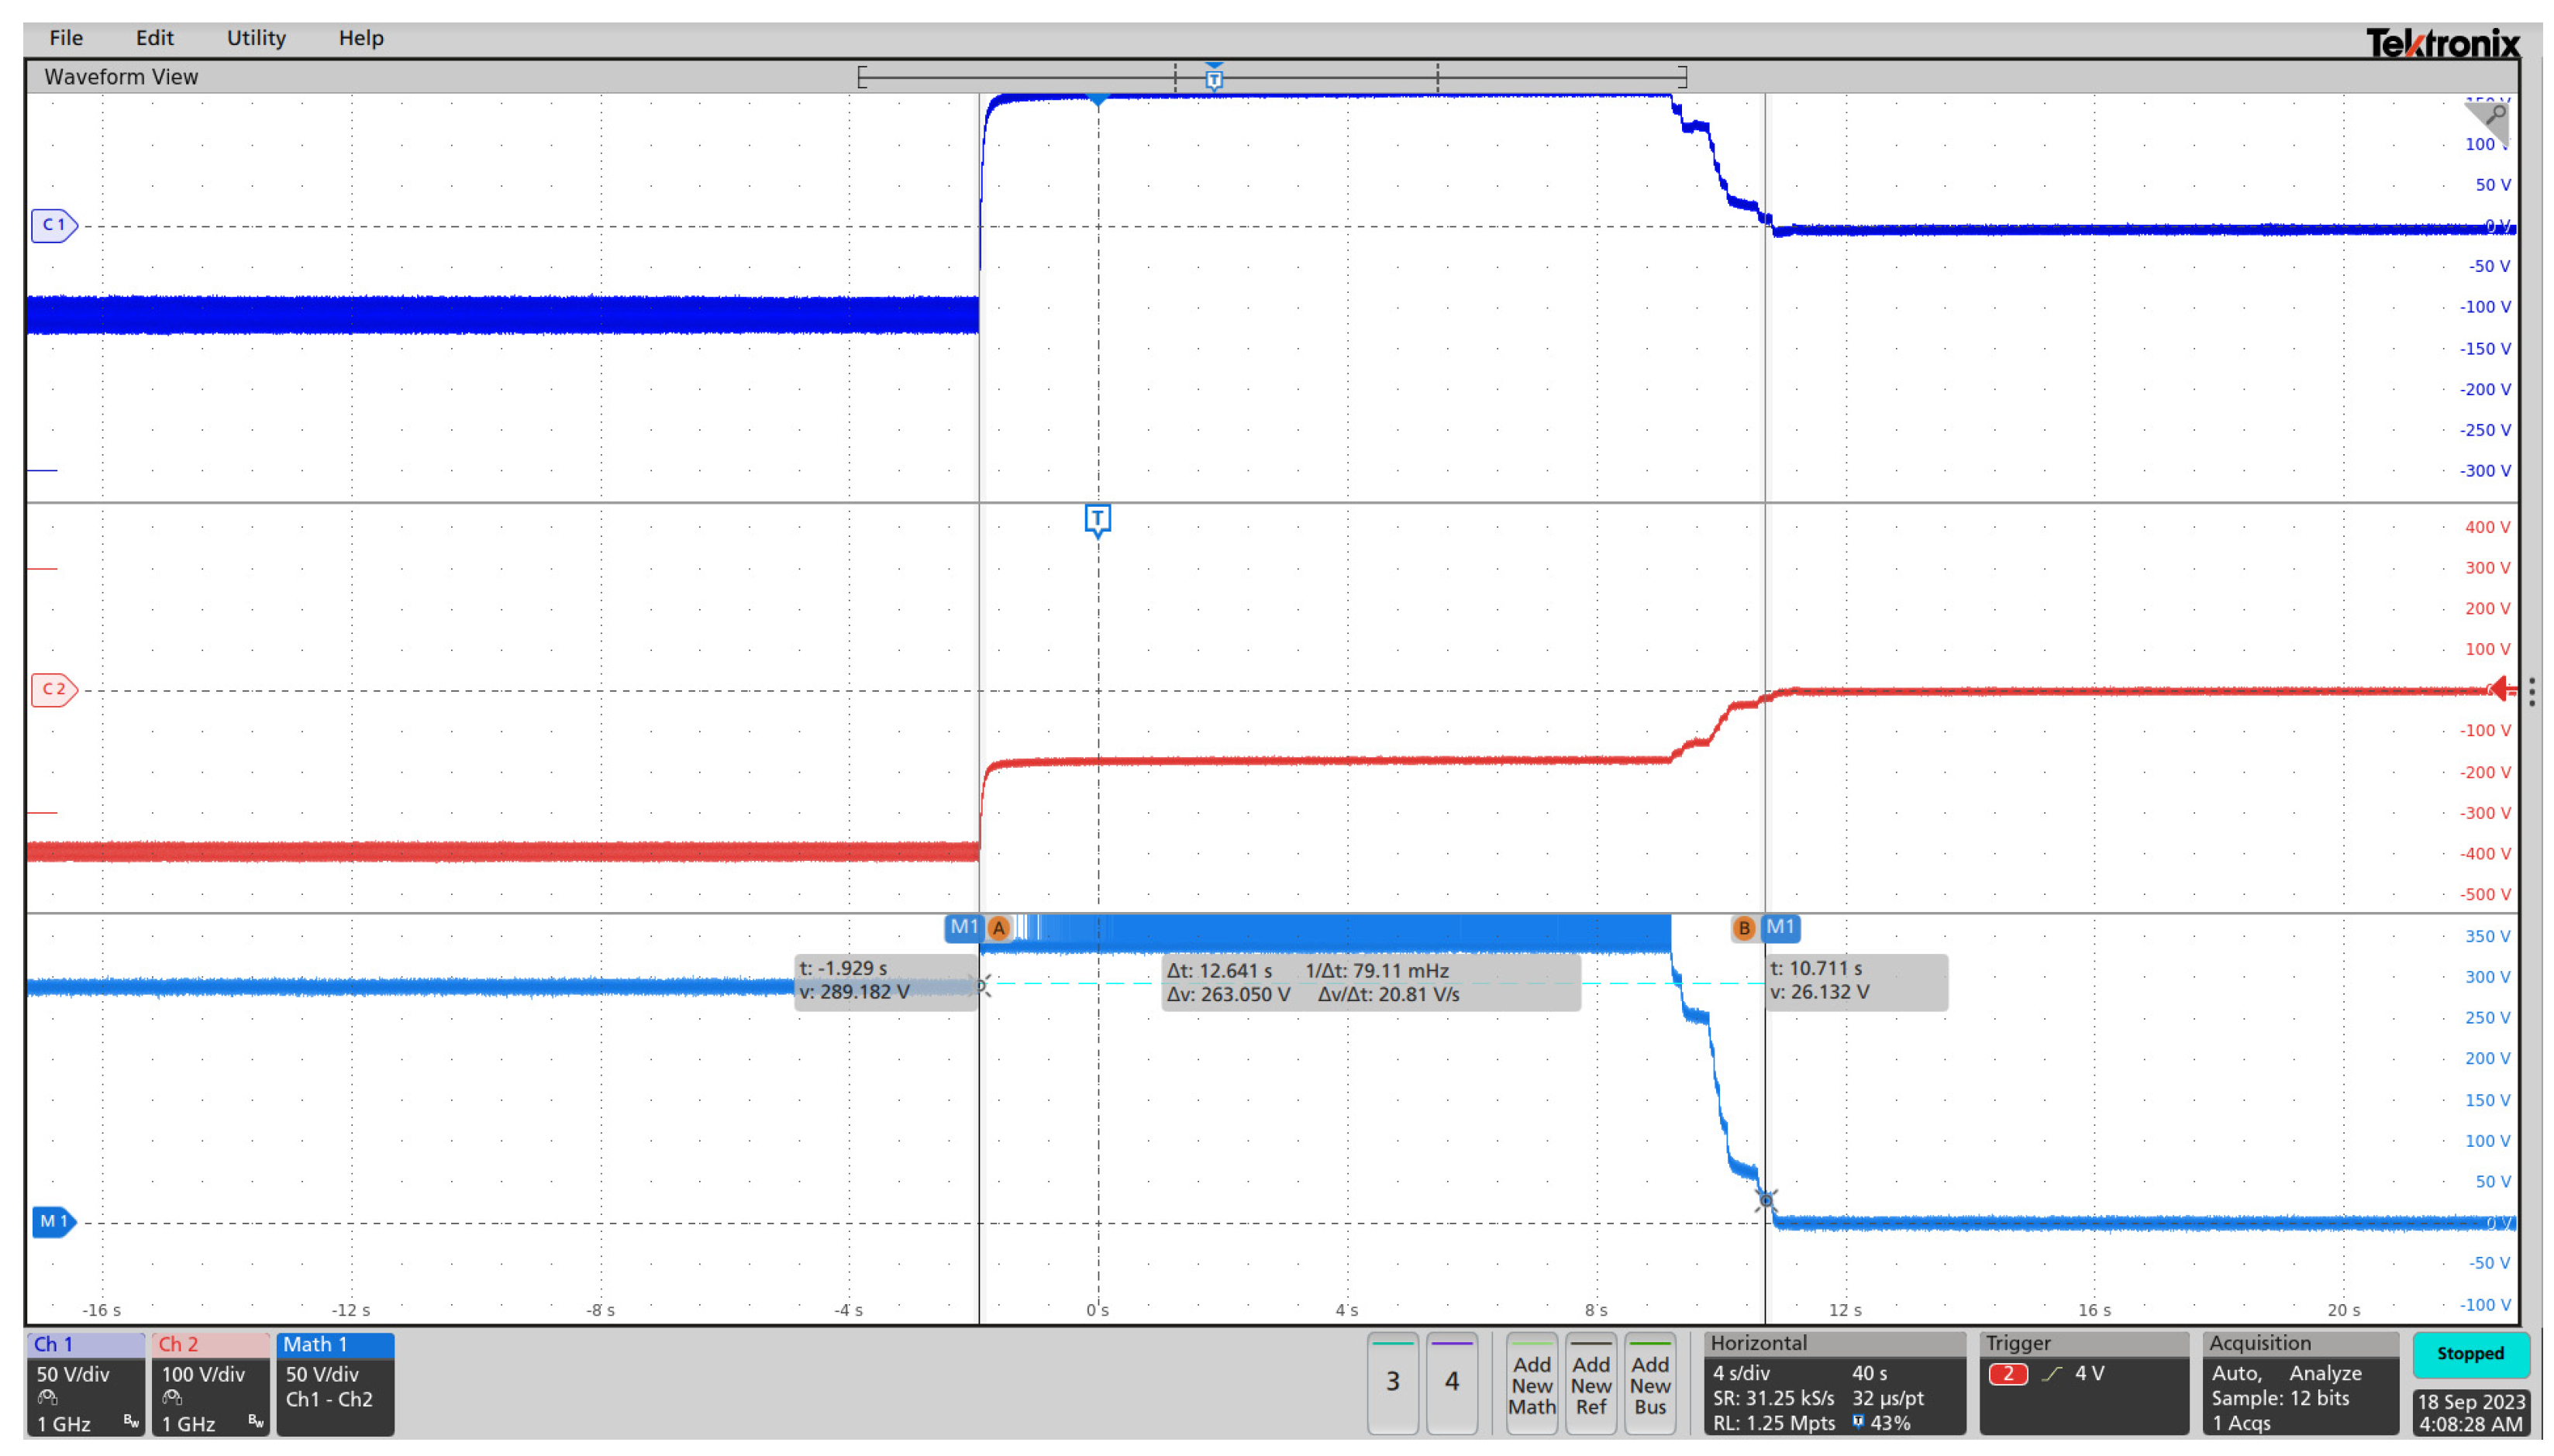Open the Math 1 settings badge
The image size is (2554, 1456).
coord(335,1384)
